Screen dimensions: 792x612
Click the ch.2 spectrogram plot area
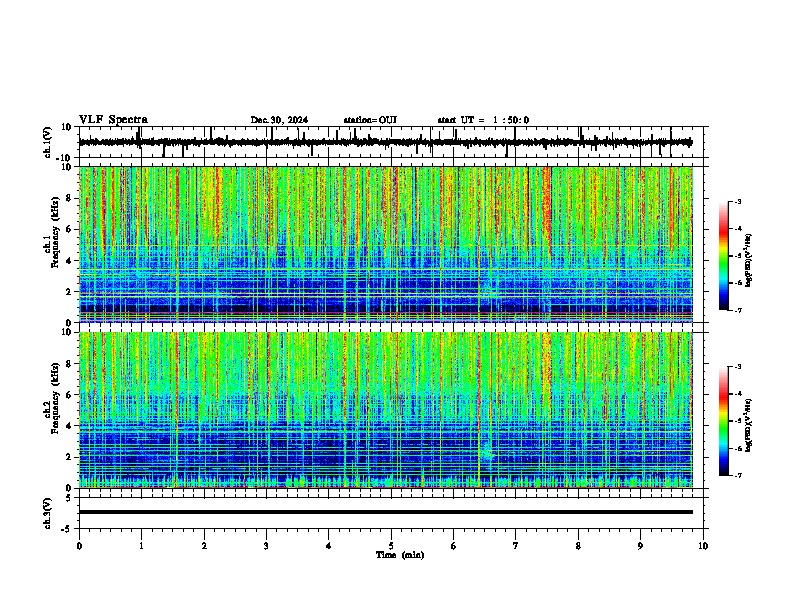(x=386, y=410)
